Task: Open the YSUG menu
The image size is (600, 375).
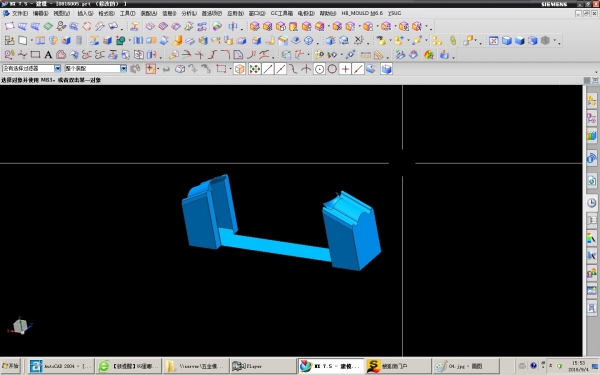Action: pos(394,13)
